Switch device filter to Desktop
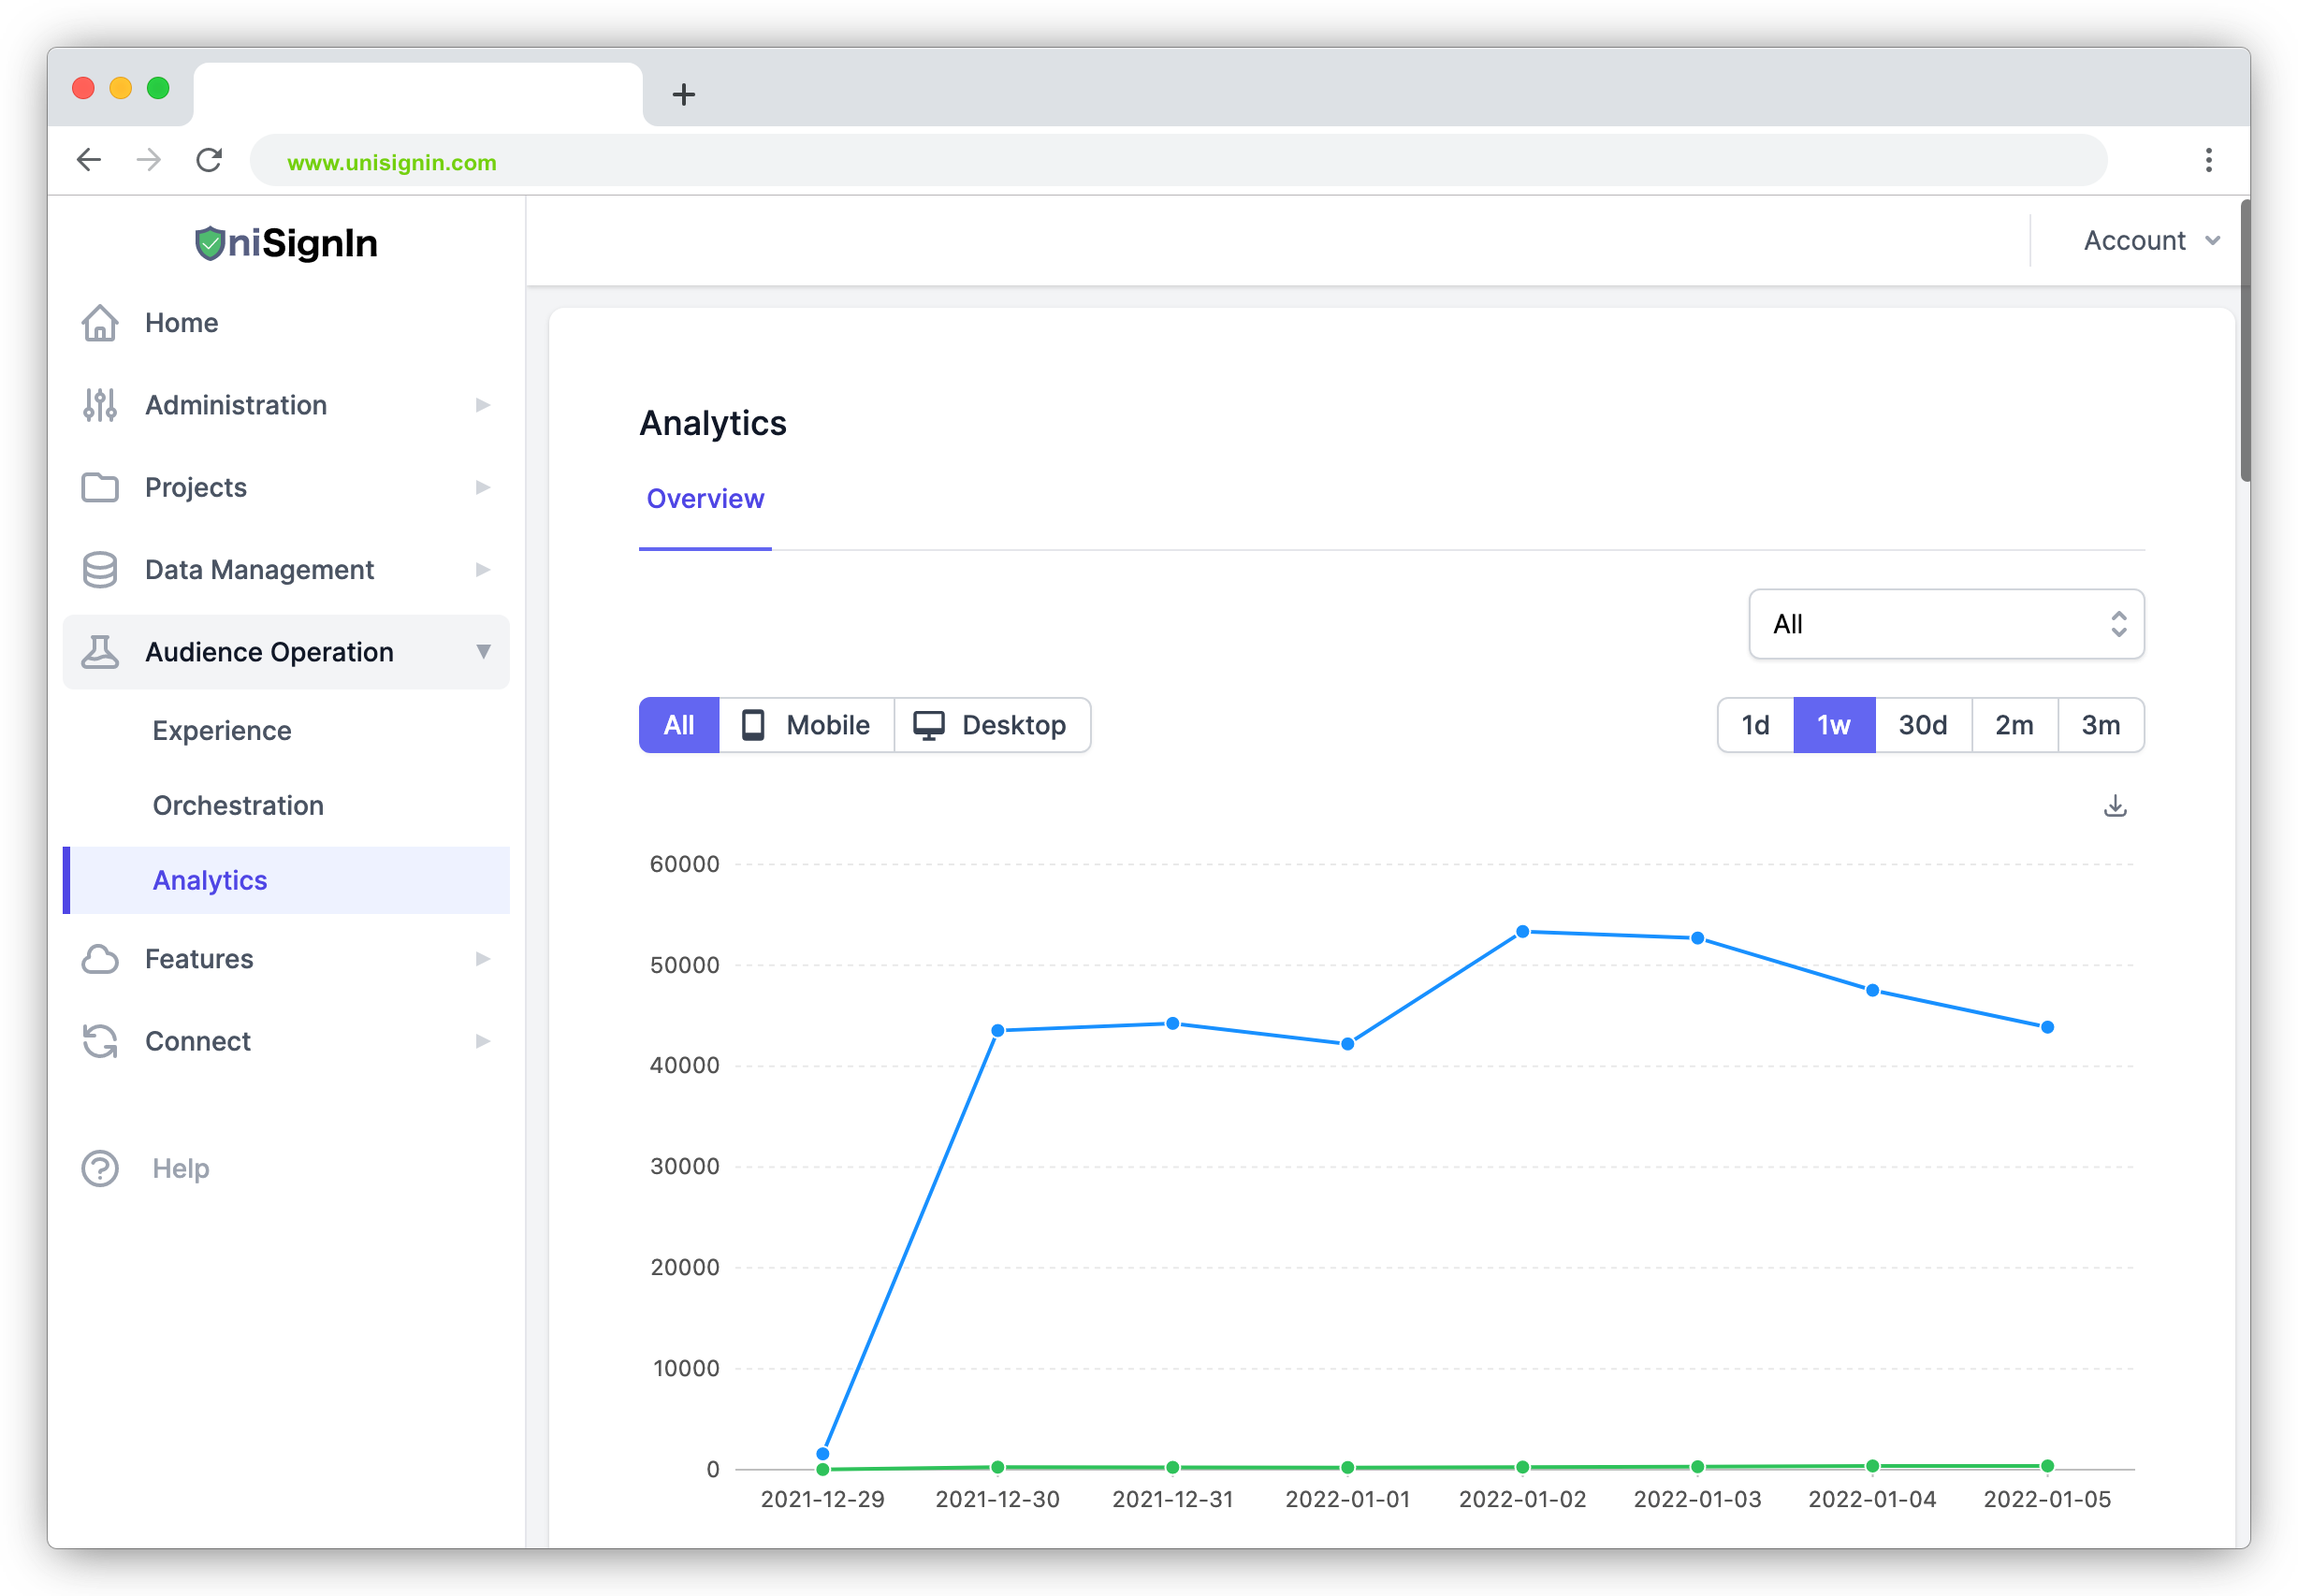Image resolution: width=2298 pixels, height=1596 pixels. pos(991,725)
